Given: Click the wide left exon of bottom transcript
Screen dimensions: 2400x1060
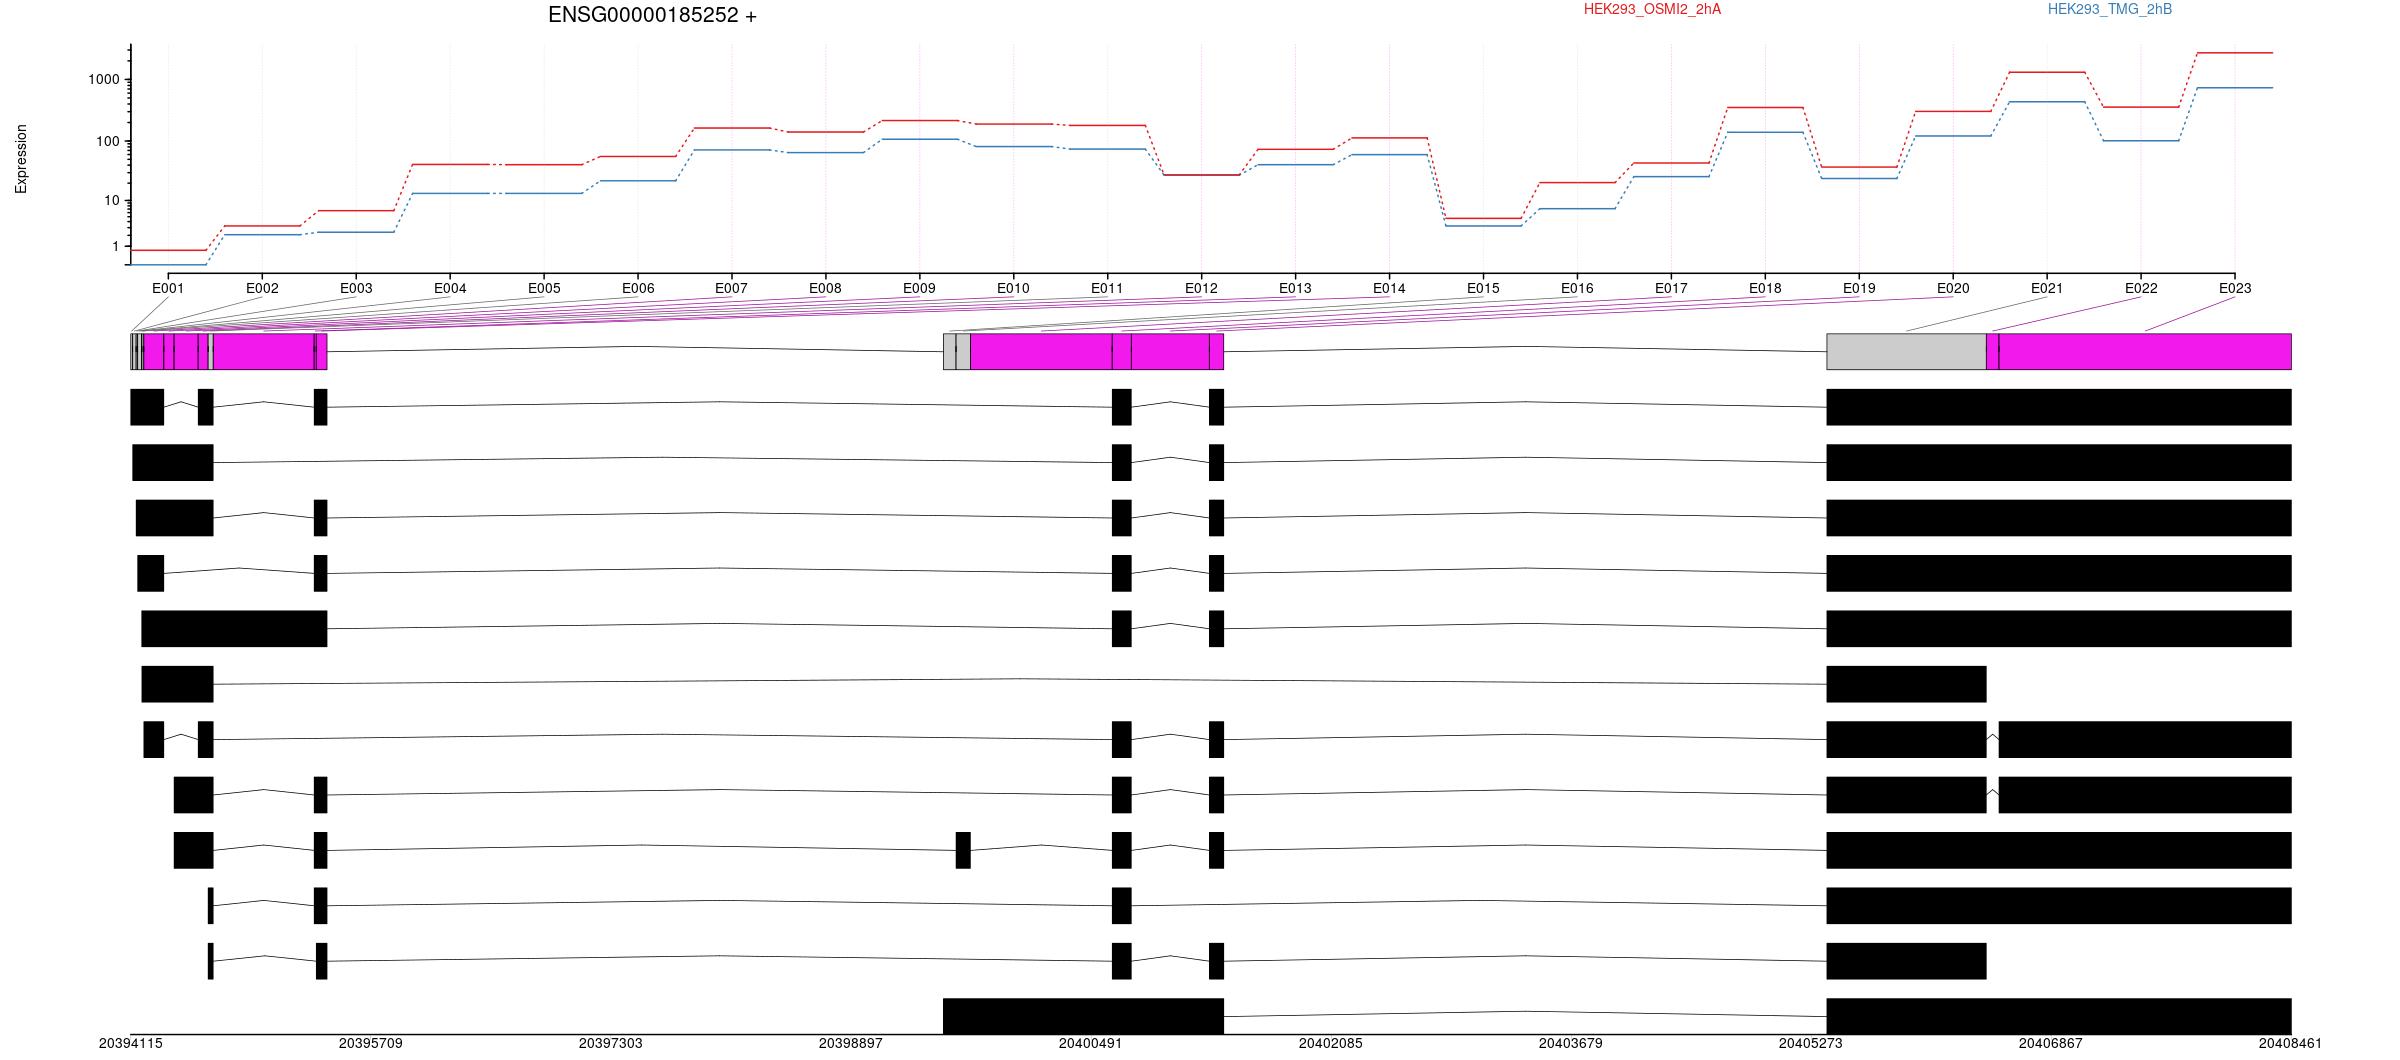Looking at the screenshot, I should point(1083,1016).
